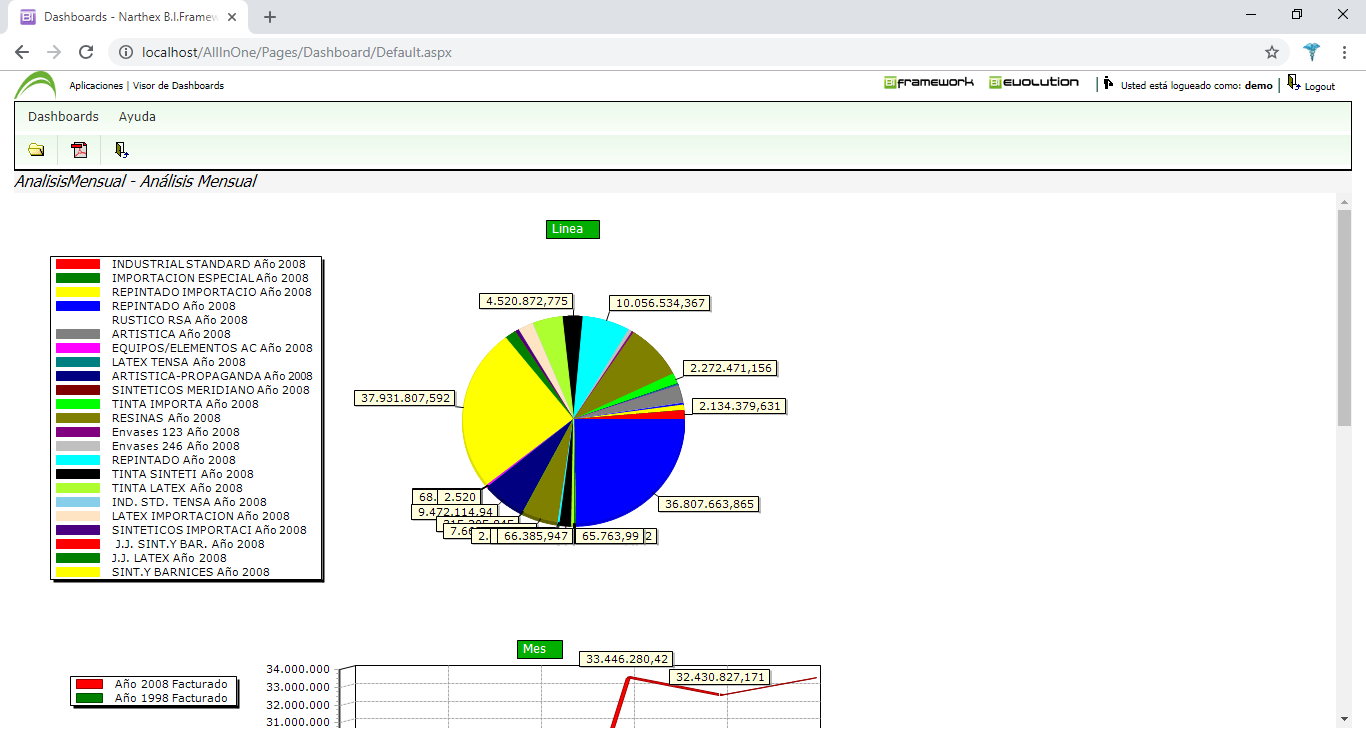Open the Dashboards menu

[x=63, y=117]
